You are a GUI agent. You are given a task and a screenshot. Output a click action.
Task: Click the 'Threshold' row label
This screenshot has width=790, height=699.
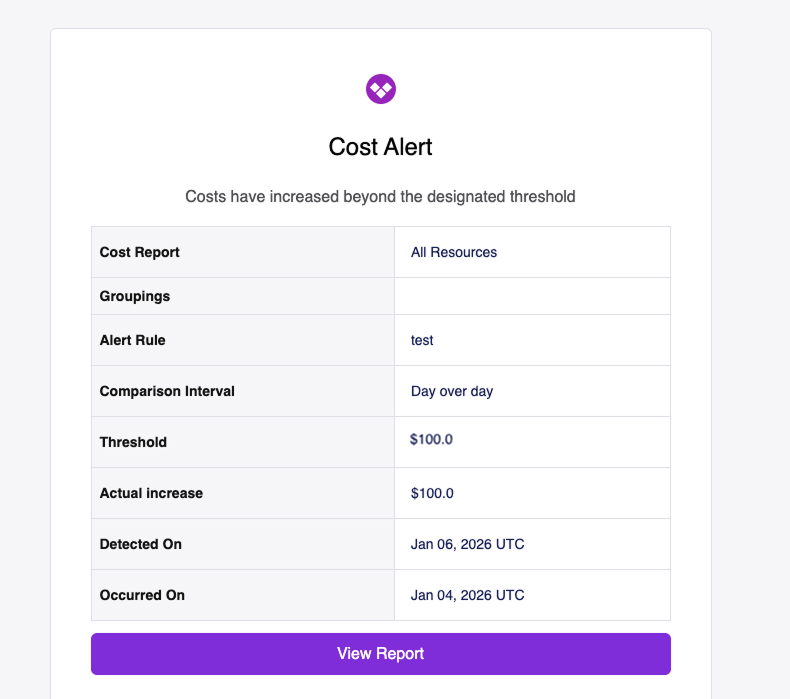click(x=133, y=442)
